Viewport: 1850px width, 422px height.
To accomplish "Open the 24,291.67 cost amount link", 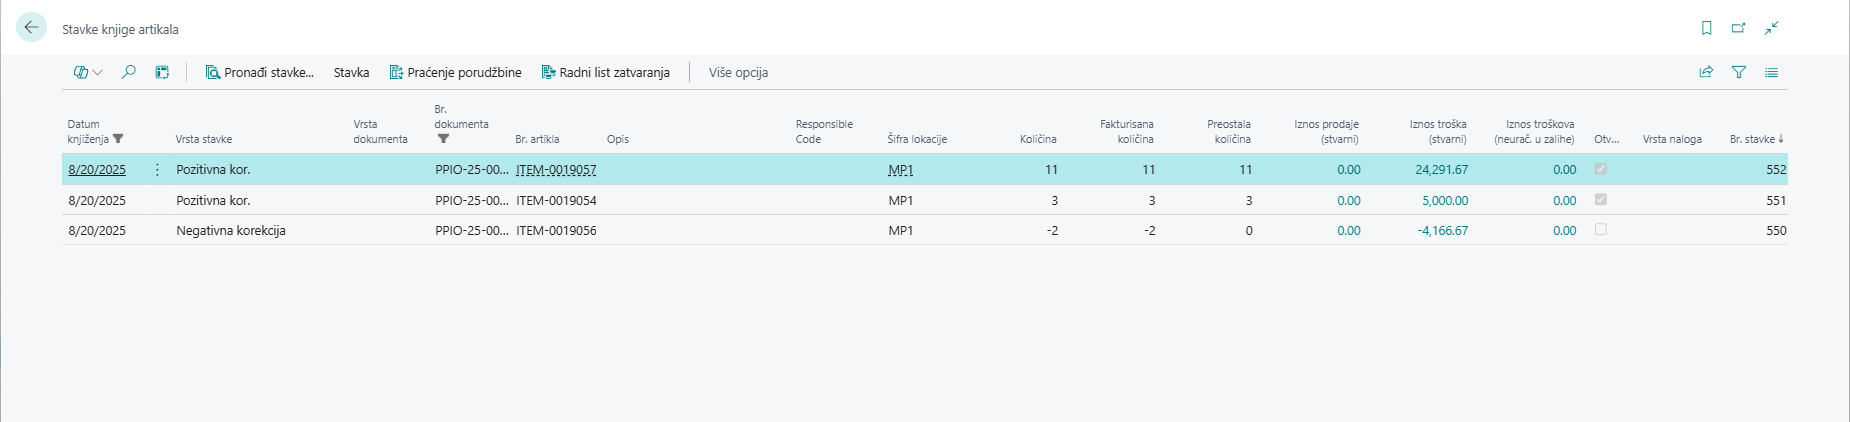I will pyautogui.click(x=1441, y=170).
